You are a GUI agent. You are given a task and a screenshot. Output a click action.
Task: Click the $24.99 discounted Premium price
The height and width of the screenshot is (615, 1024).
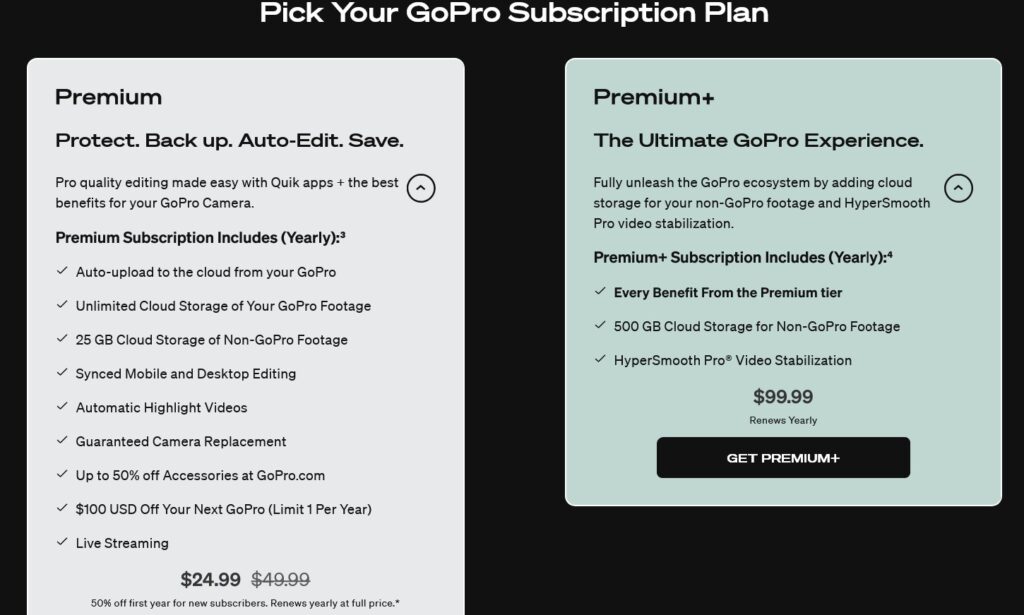[210, 579]
